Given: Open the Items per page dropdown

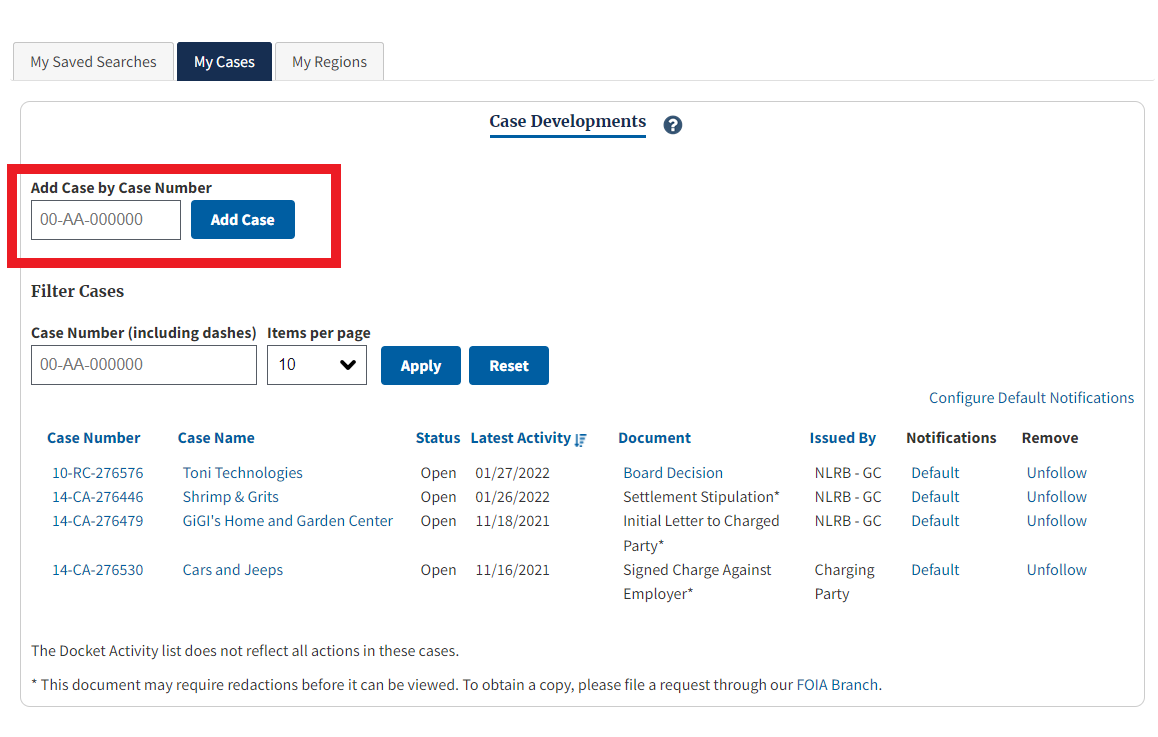Looking at the screenshot, I should (316, 365).
